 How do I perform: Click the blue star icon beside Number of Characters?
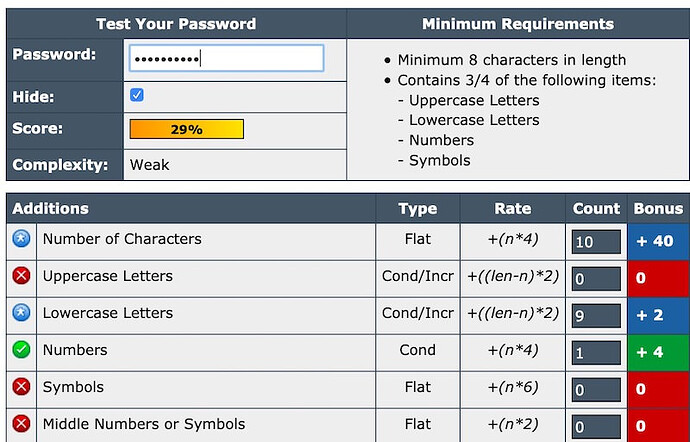click(x=21, y=239)
